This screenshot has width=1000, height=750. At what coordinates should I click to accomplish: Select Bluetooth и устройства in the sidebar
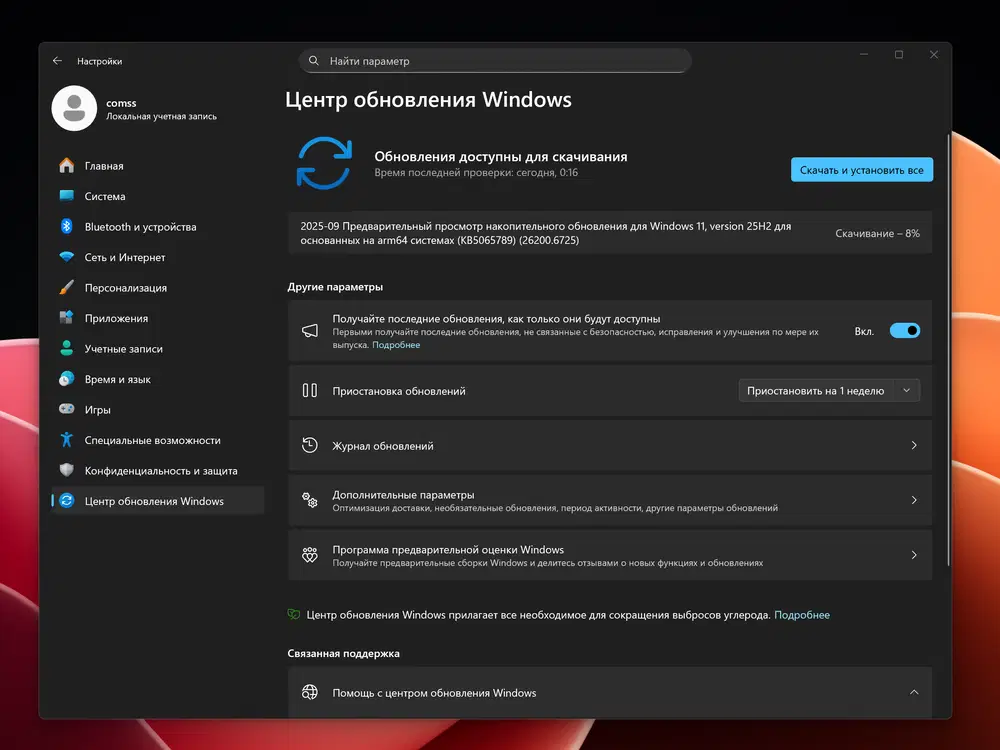click(158, 226)
